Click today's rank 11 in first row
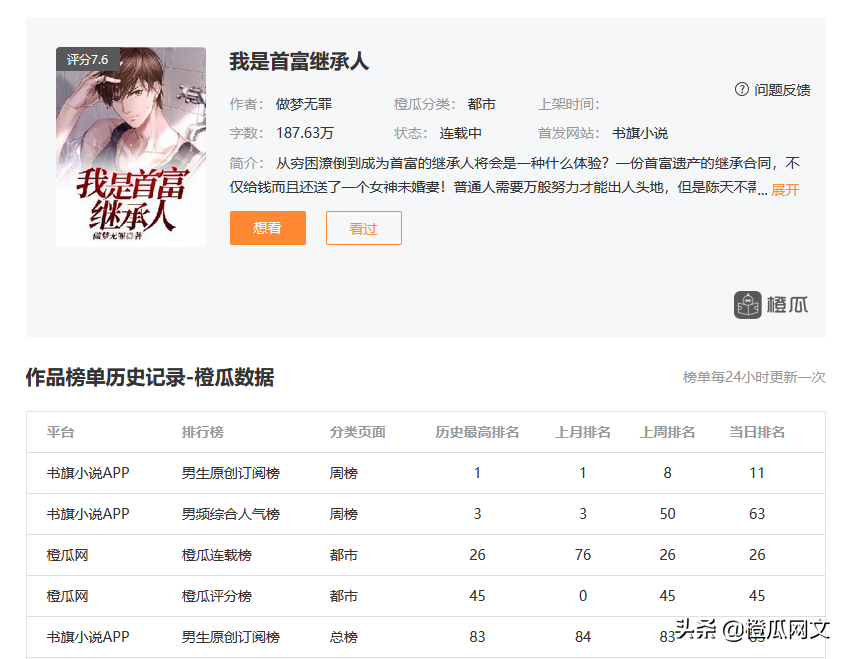The height and width of the screenshot is (659, 849). pos(756,473)
